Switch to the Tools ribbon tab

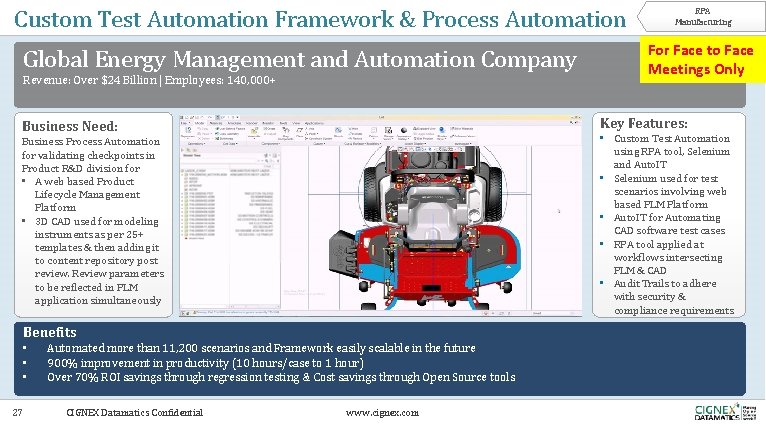click(283, 123)
